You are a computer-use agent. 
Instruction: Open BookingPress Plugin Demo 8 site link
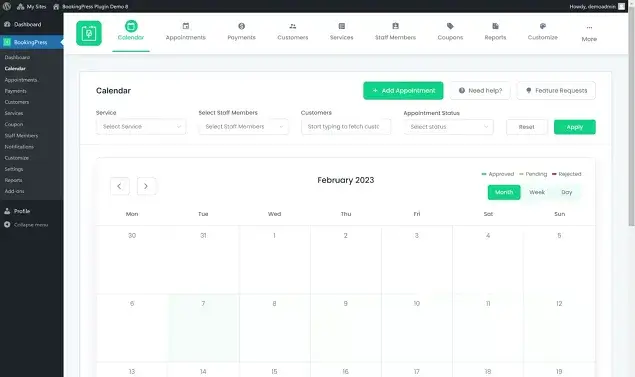pyautogui.click(x=91, y=6)
